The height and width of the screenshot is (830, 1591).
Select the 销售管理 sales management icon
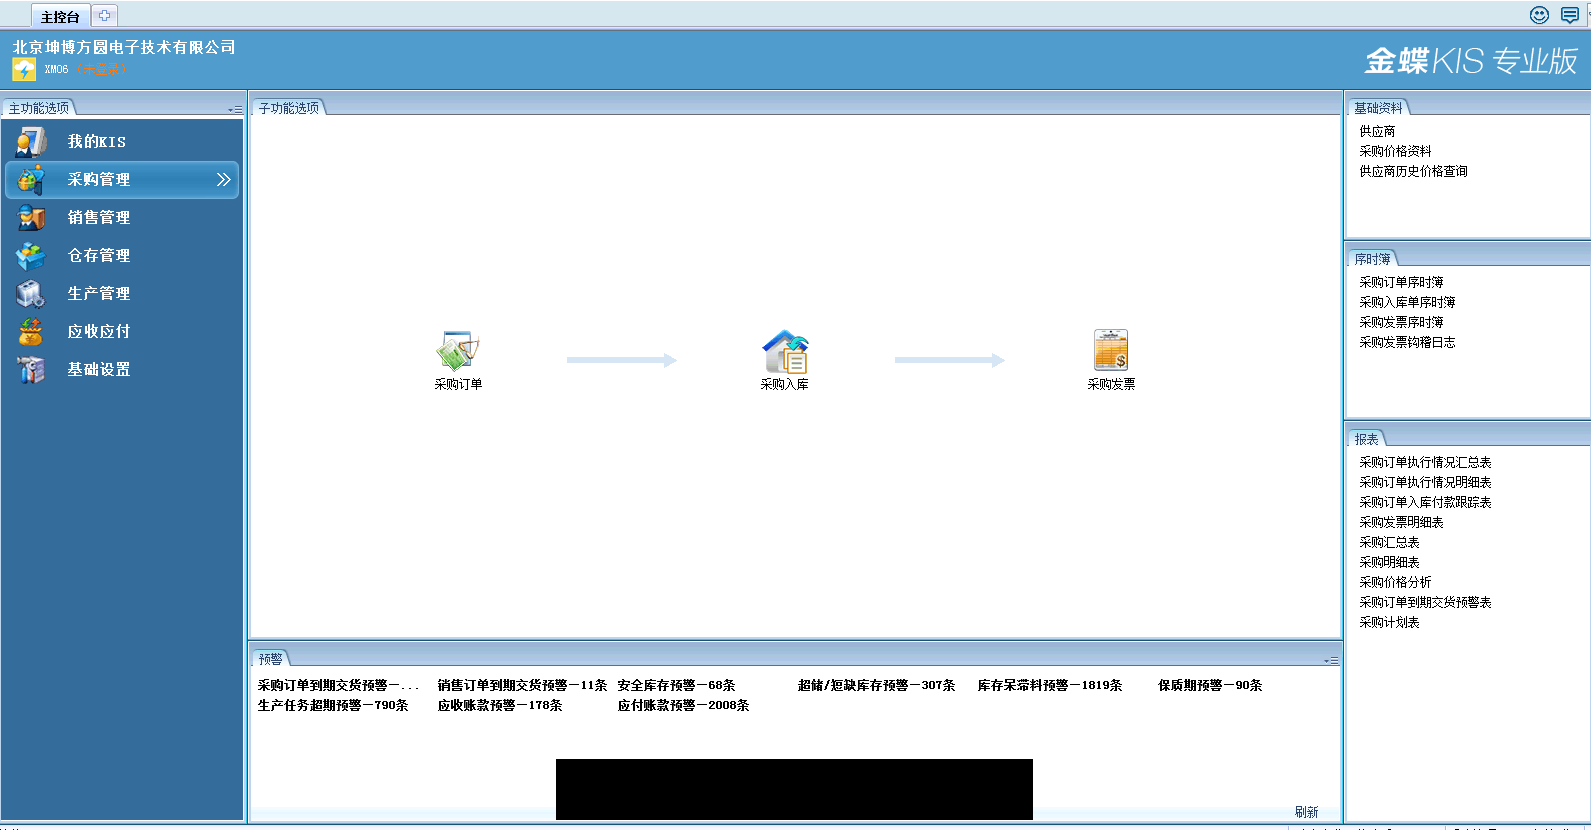[x=31, y=218]
